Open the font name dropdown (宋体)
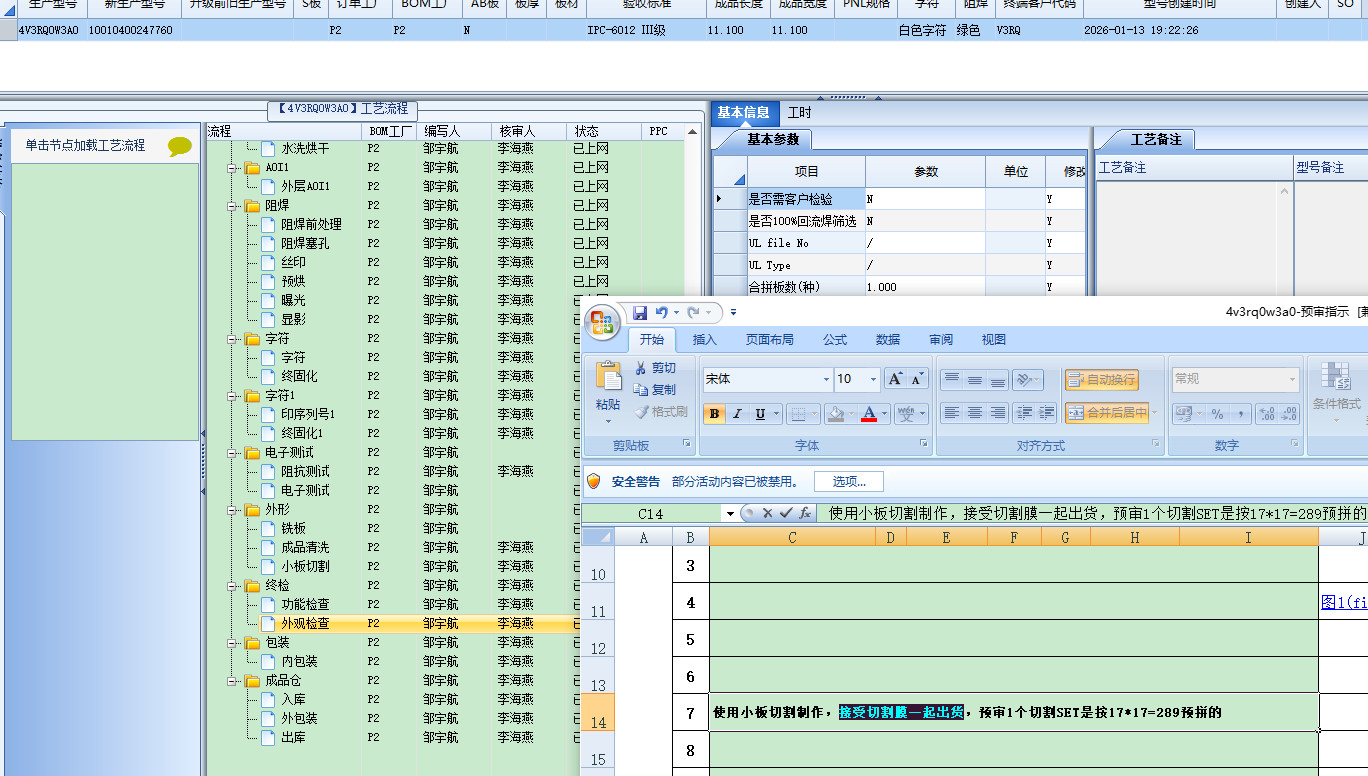Screen dimensions: 1368x776 coord(826,380)
